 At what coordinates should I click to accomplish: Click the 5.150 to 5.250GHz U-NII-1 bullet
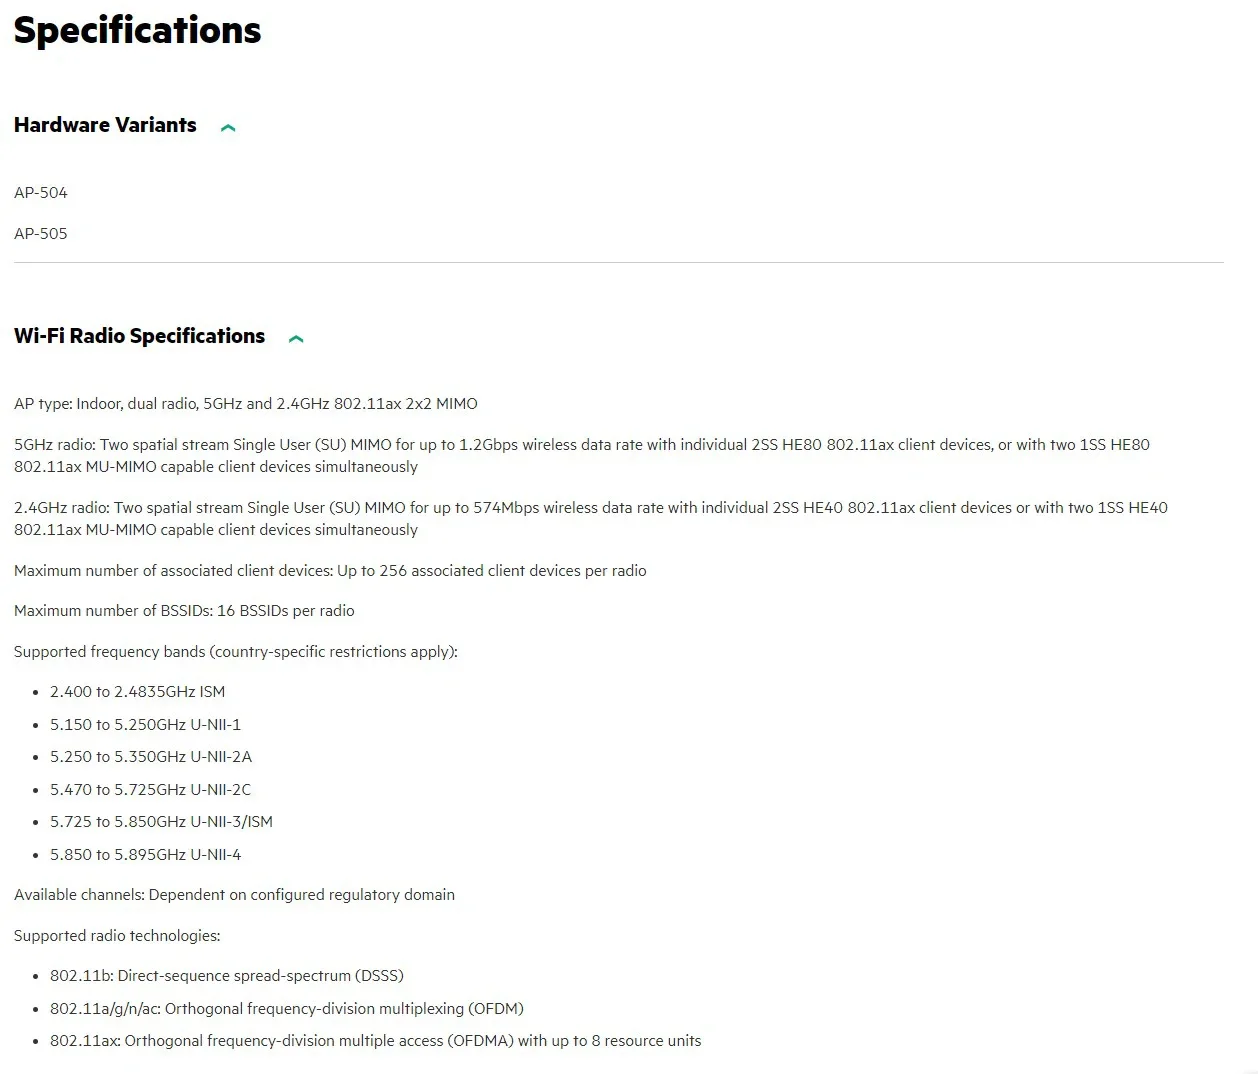coord(146,725)
